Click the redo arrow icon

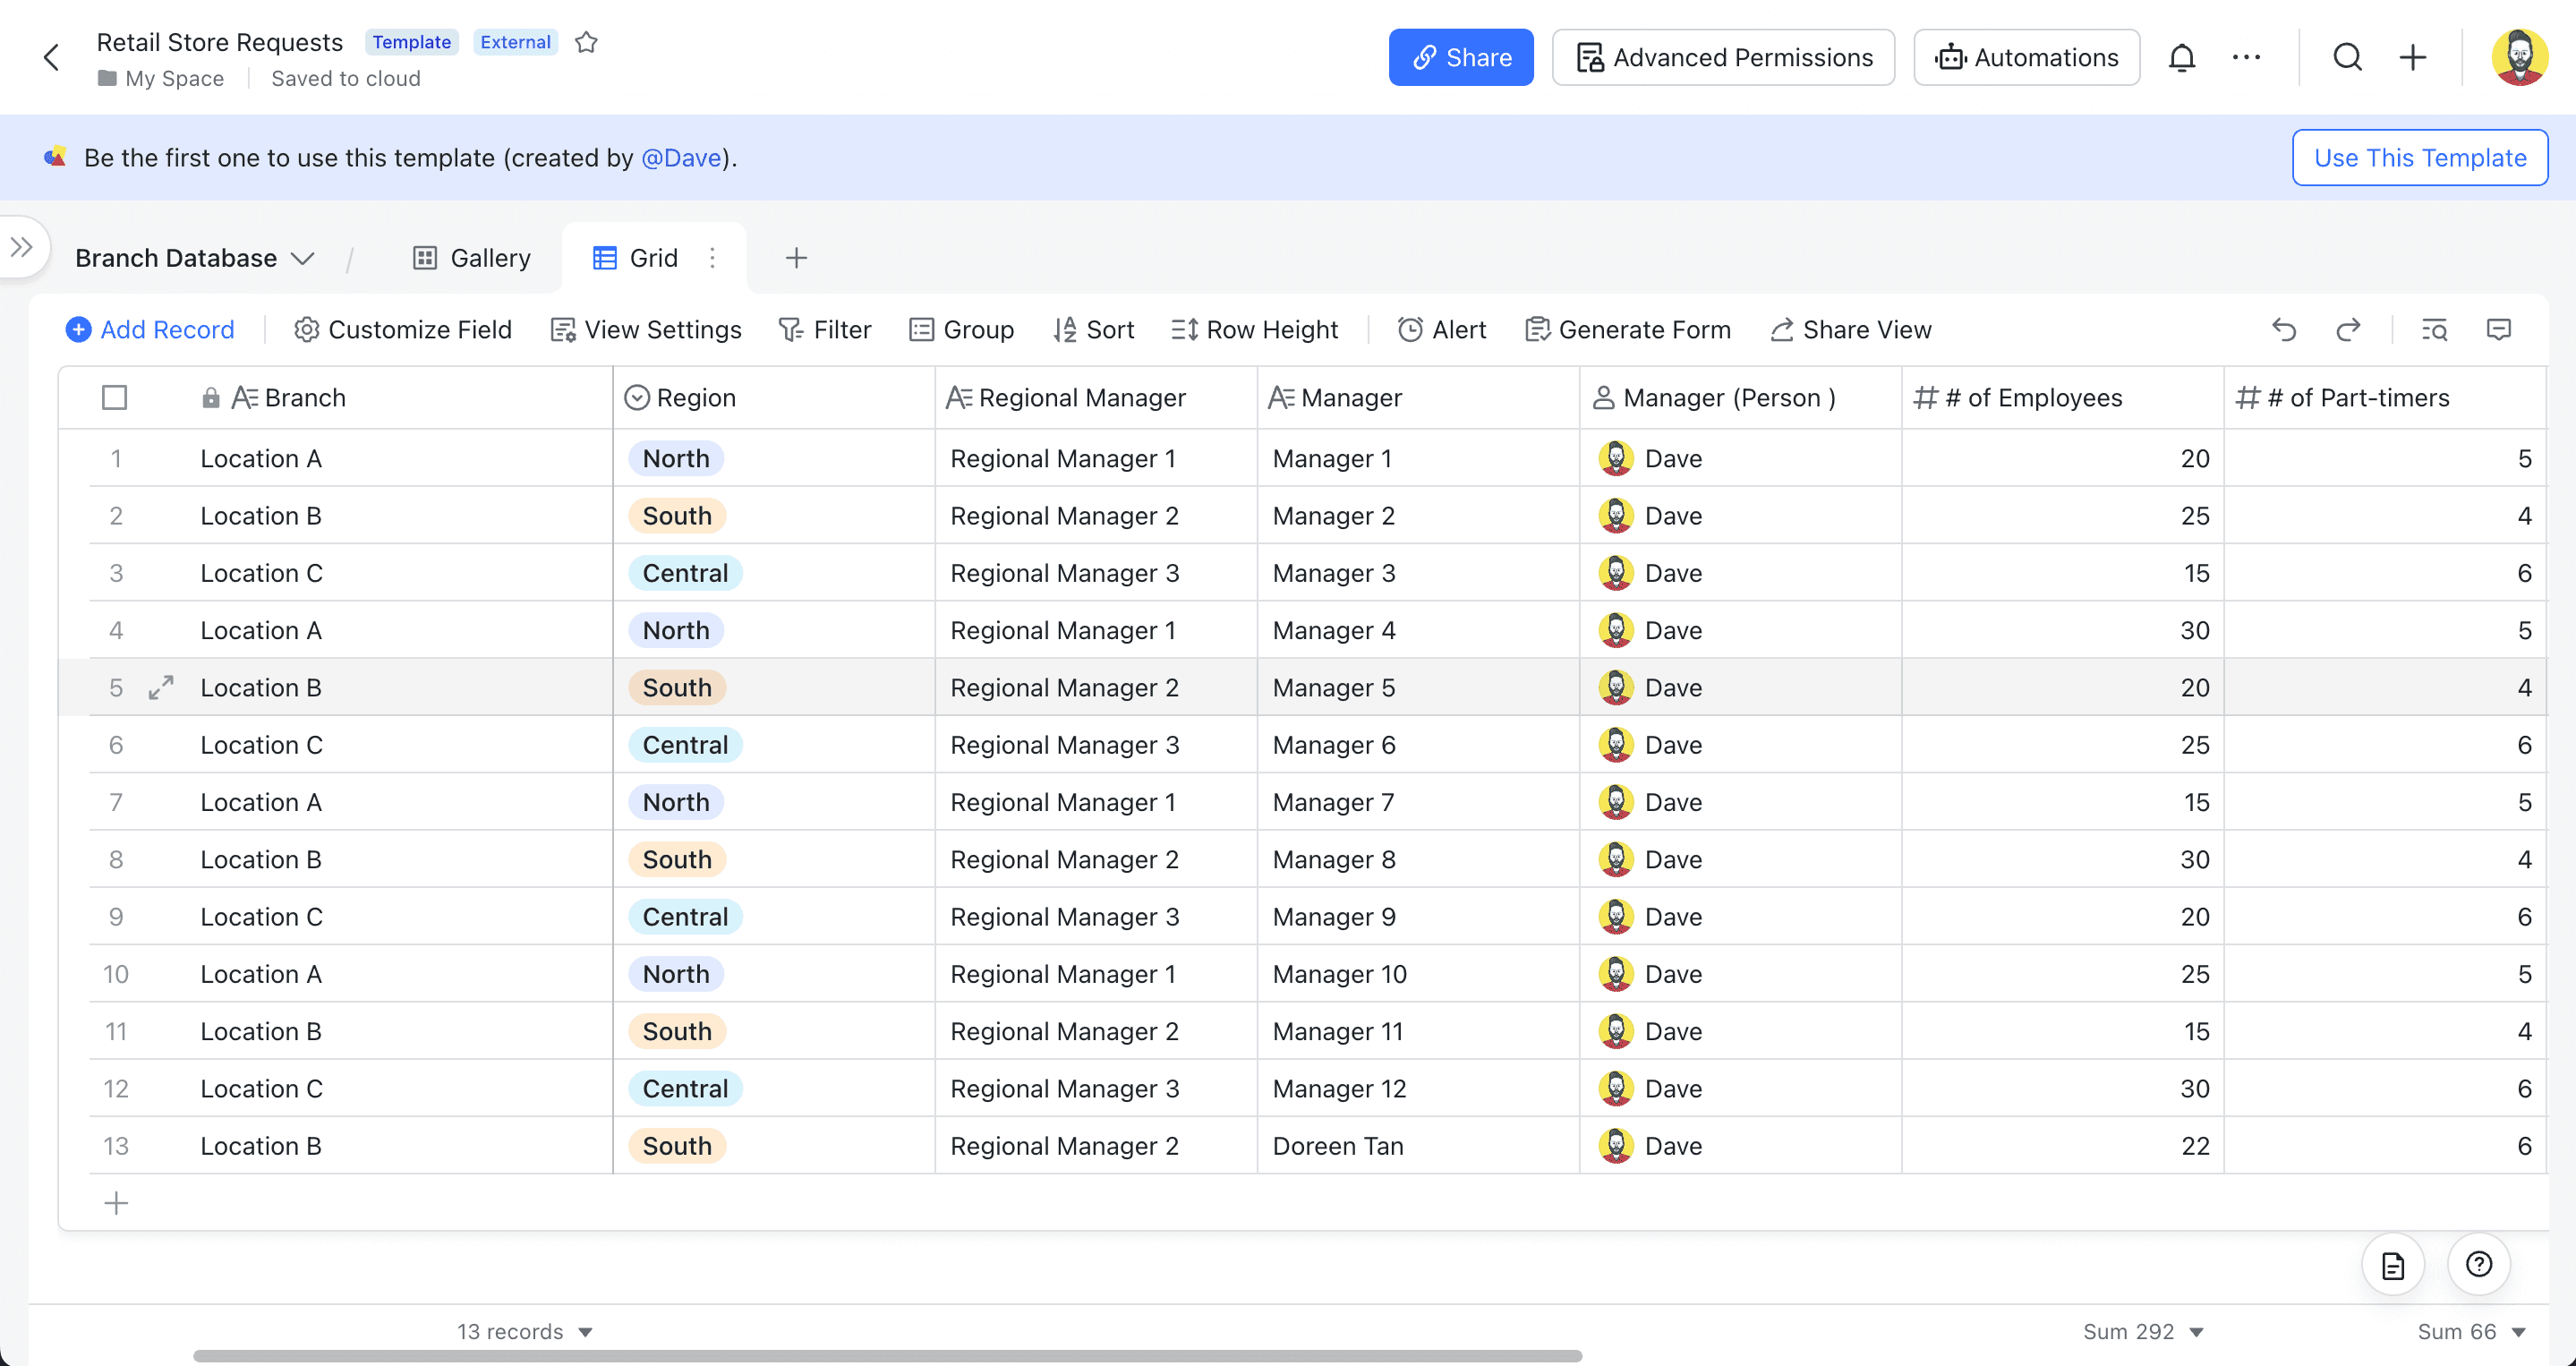click(2348, 330)
